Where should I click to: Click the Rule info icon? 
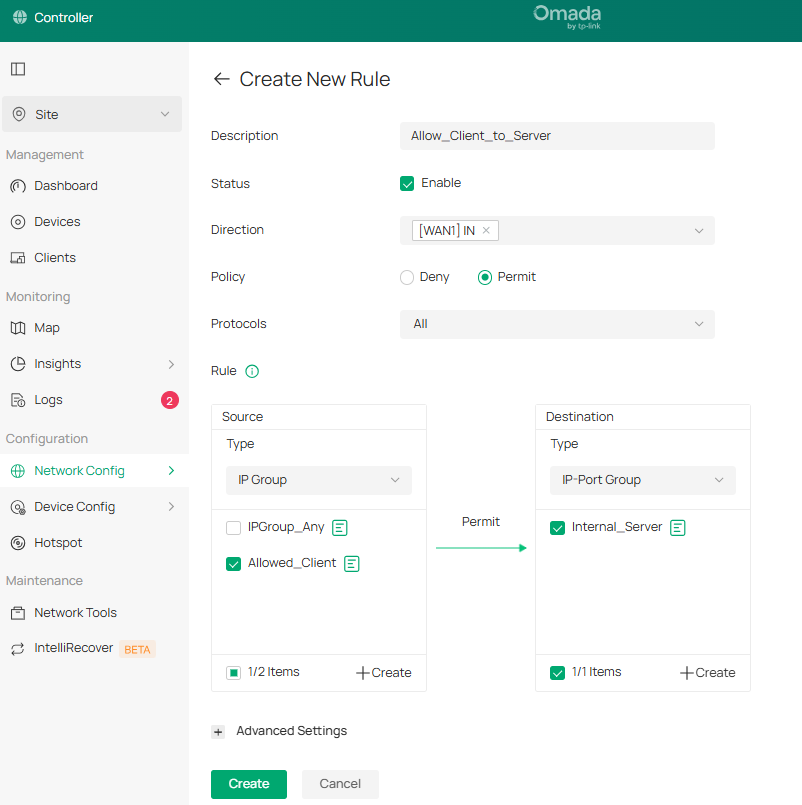(x=252, y=371)
